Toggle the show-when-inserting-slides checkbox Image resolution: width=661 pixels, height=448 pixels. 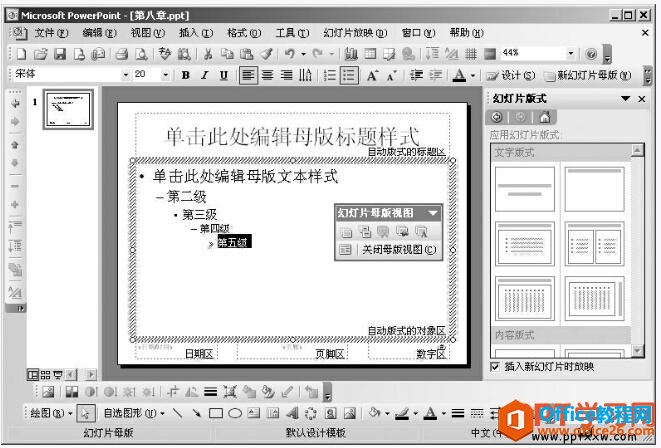pyautogui.click(x=495, y=367)
